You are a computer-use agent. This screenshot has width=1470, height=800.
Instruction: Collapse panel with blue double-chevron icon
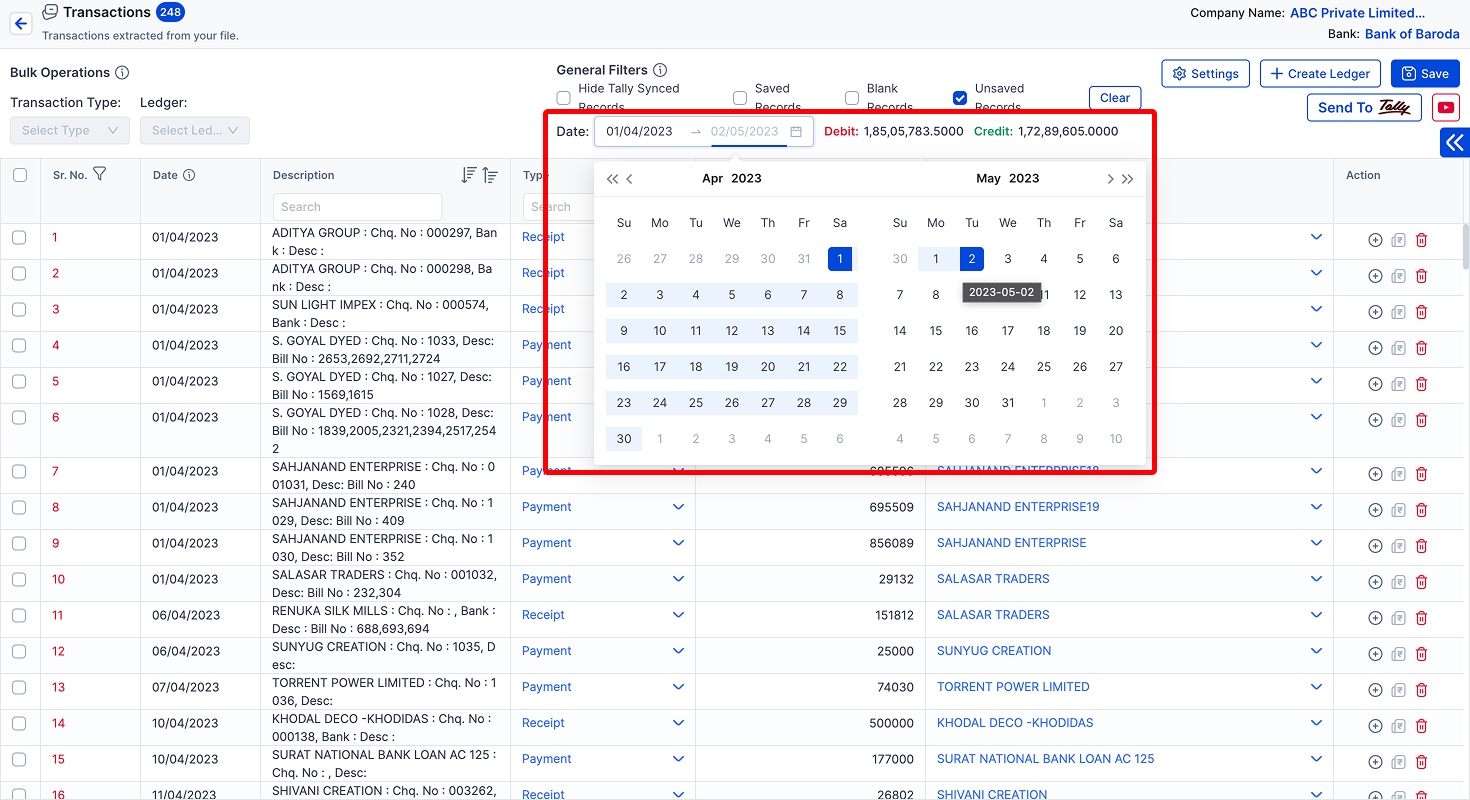(x=1455, y=143)
